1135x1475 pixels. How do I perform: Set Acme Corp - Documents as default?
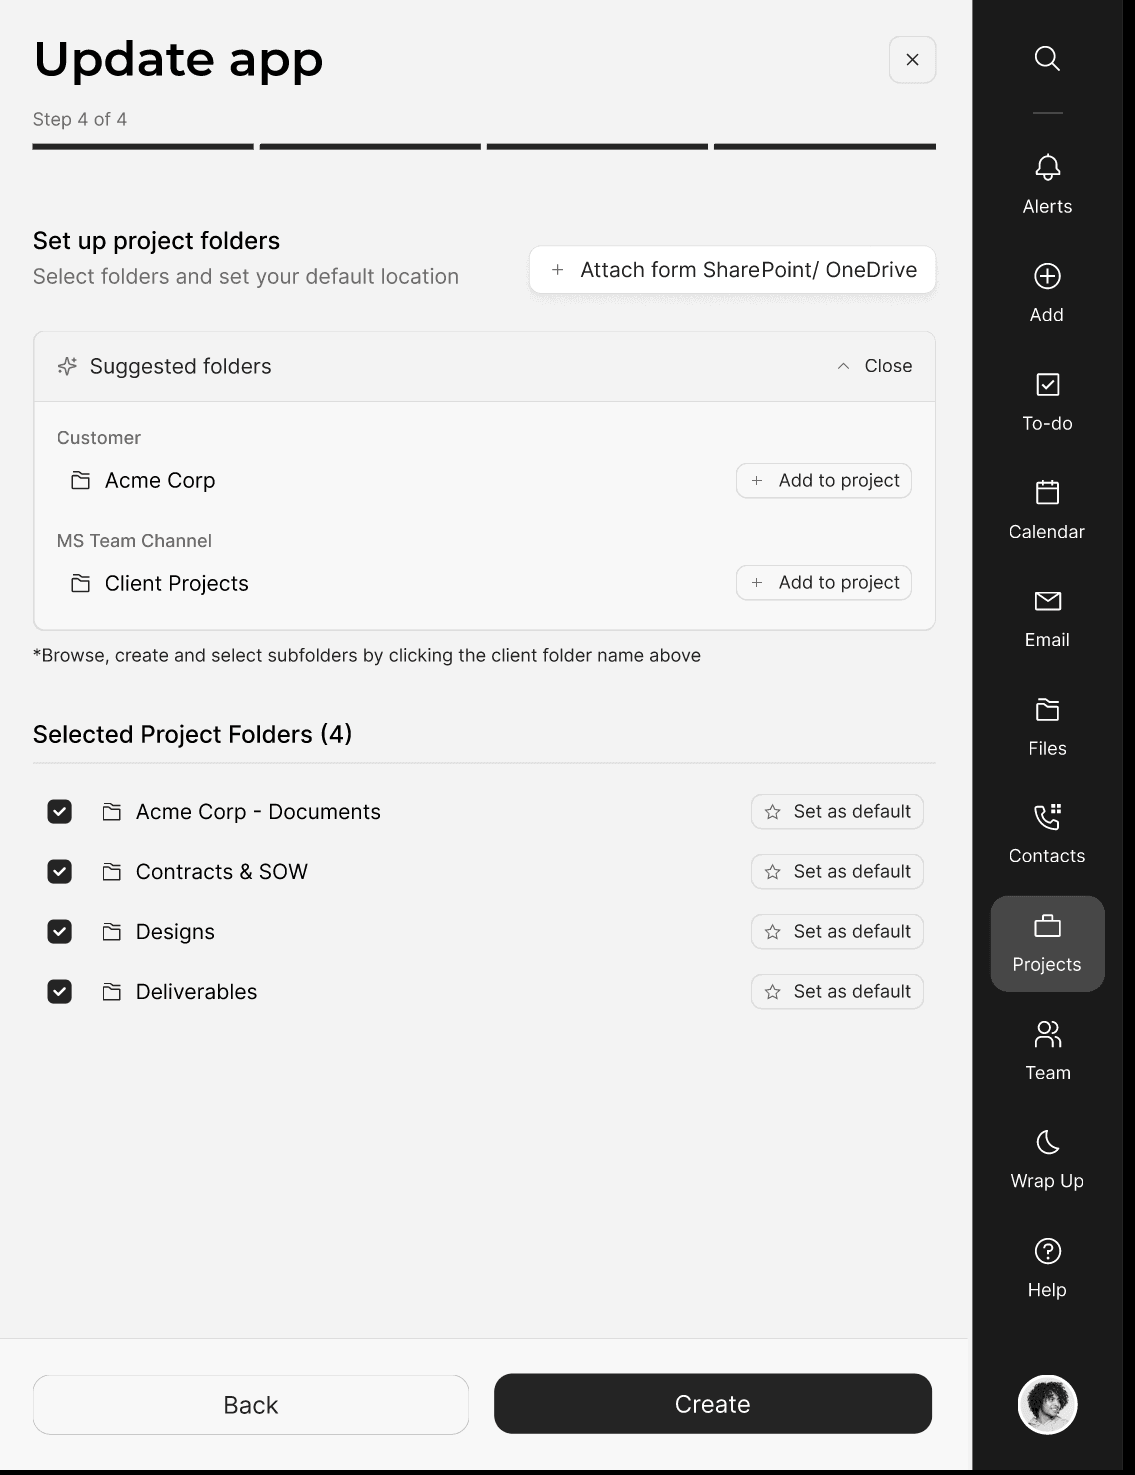coord(836,811)
